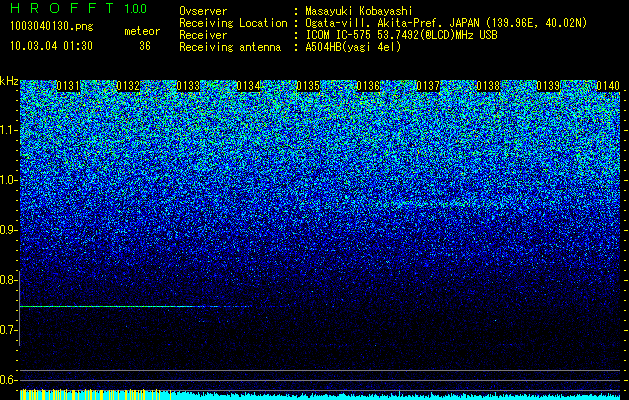Click the 0.8 kHz axis label
Viewport: 629px width, 400px height.
click(8, 280)
